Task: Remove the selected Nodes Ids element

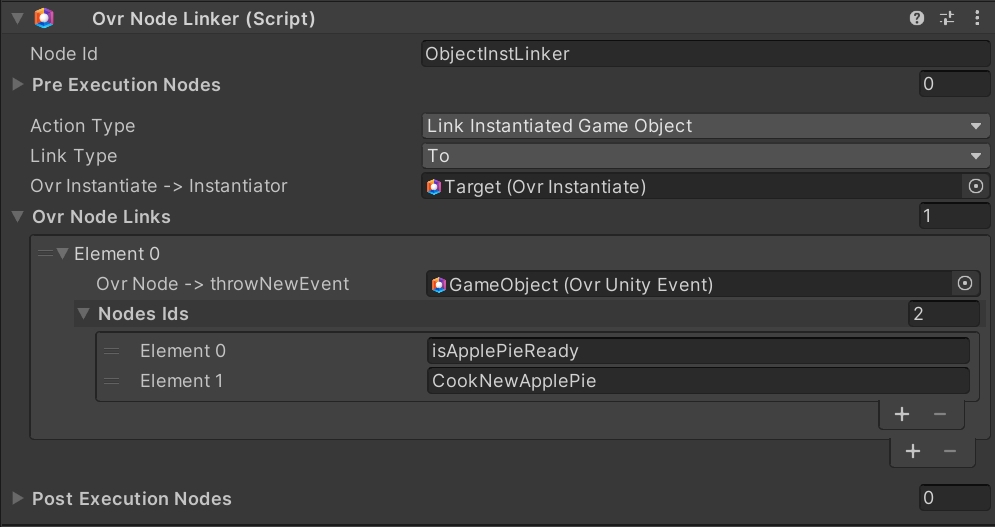Action: point(939,414)
